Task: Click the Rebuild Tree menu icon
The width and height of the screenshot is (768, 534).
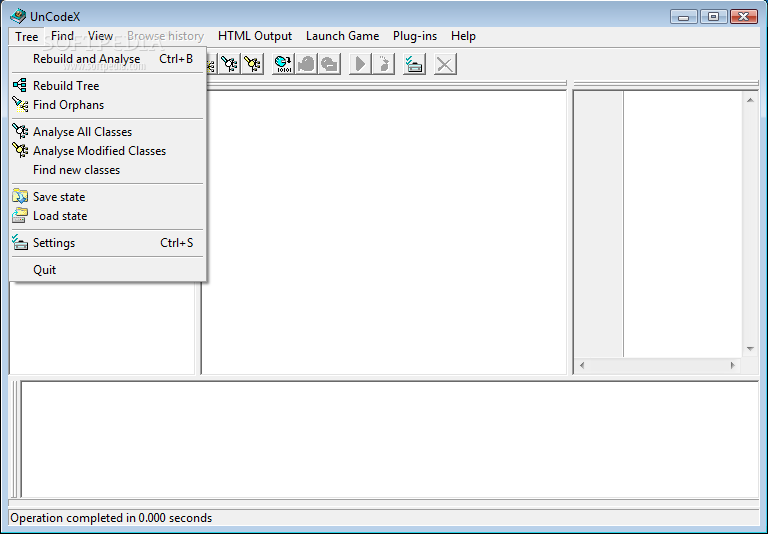Action: pos(20,85)
